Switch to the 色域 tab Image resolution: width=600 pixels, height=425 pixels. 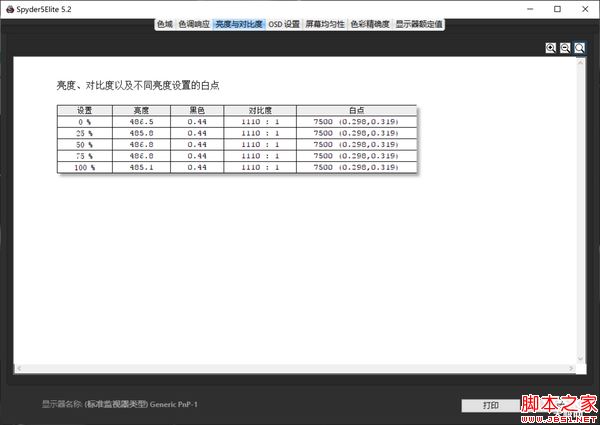(x=165, y=24)
